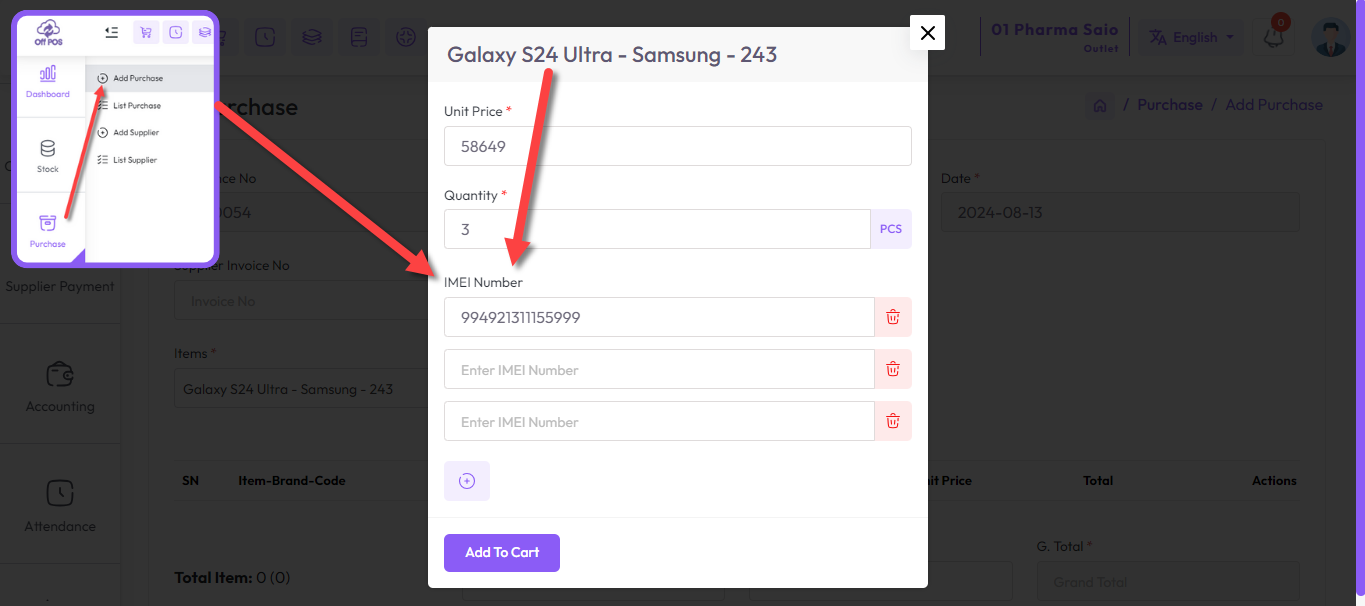Viewport: 1365px width, 606px height.
Task: Open the English language dropdown
Action: click(1190, 37)
